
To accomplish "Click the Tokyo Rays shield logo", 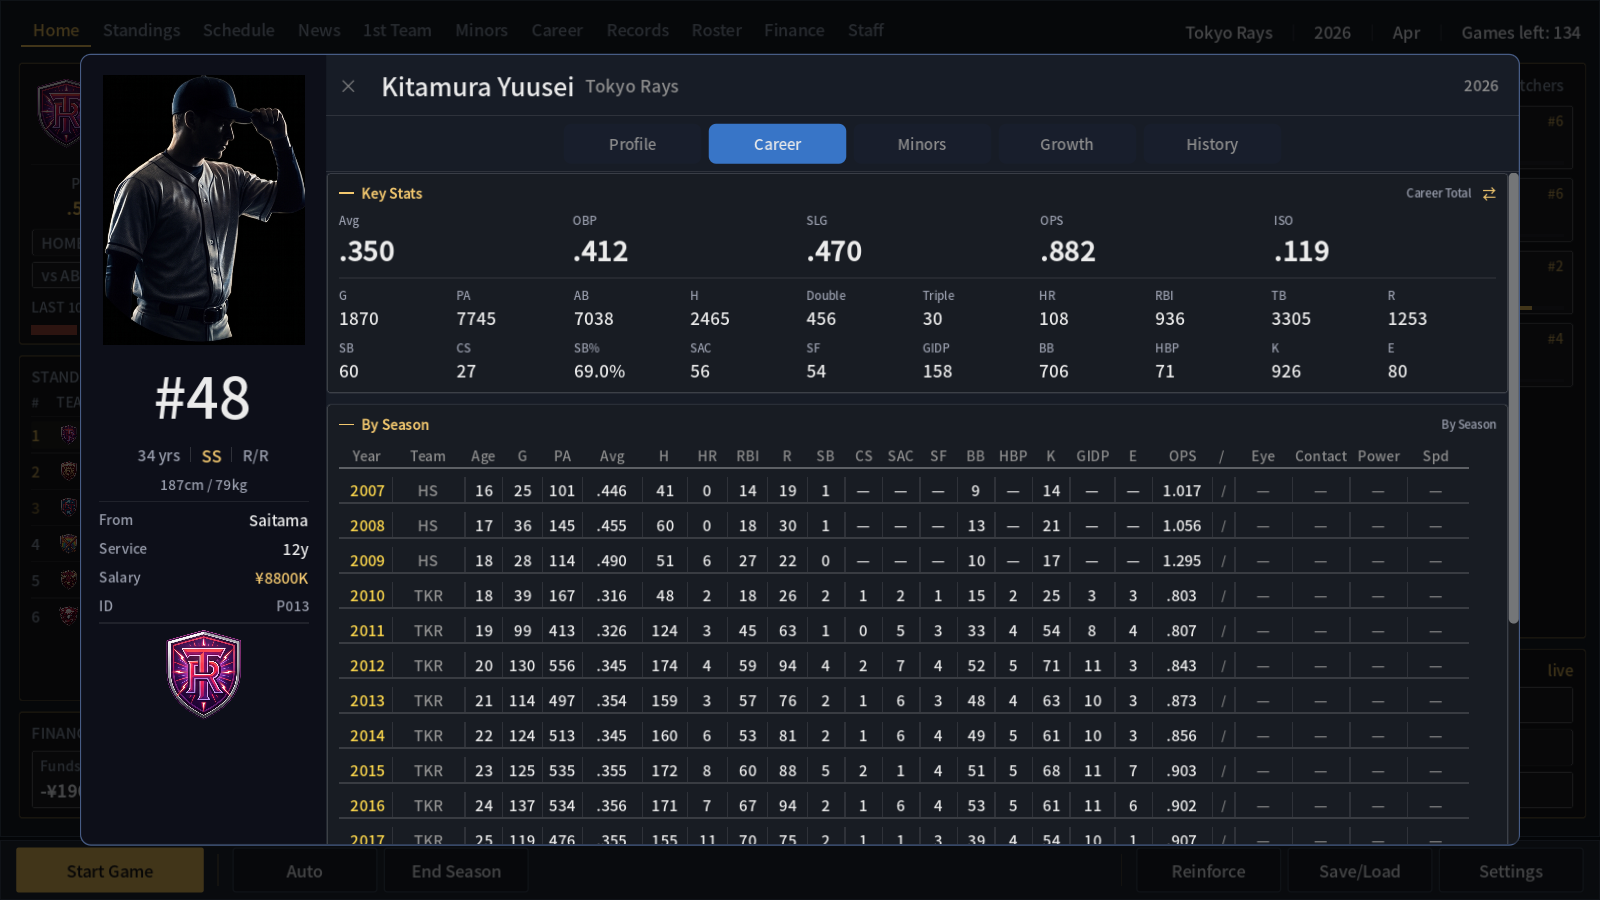I will (204, 674).
